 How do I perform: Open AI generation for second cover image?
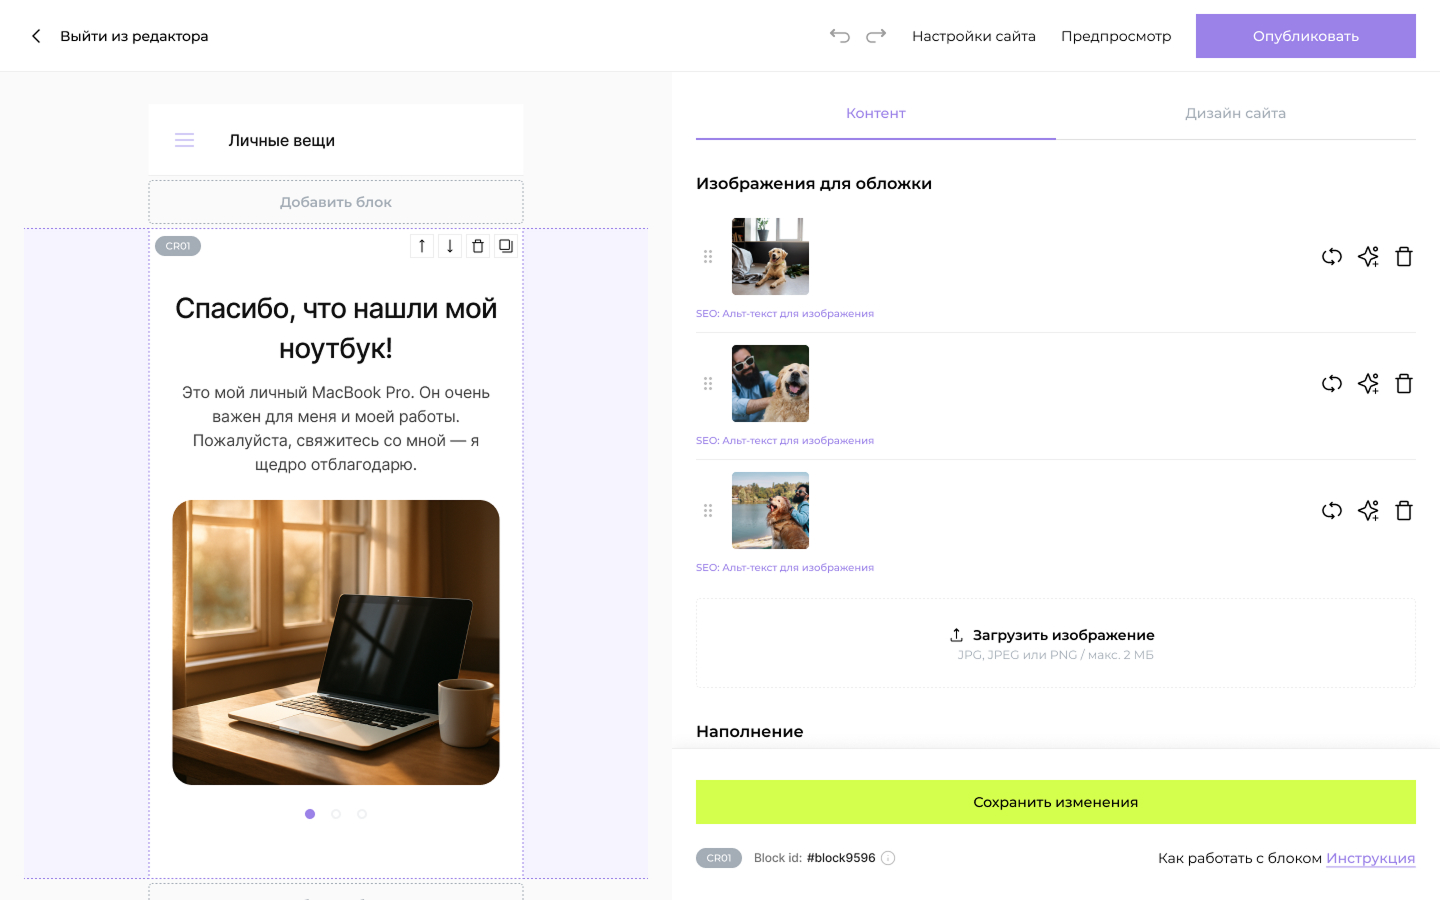click(x=1368, y=384)
